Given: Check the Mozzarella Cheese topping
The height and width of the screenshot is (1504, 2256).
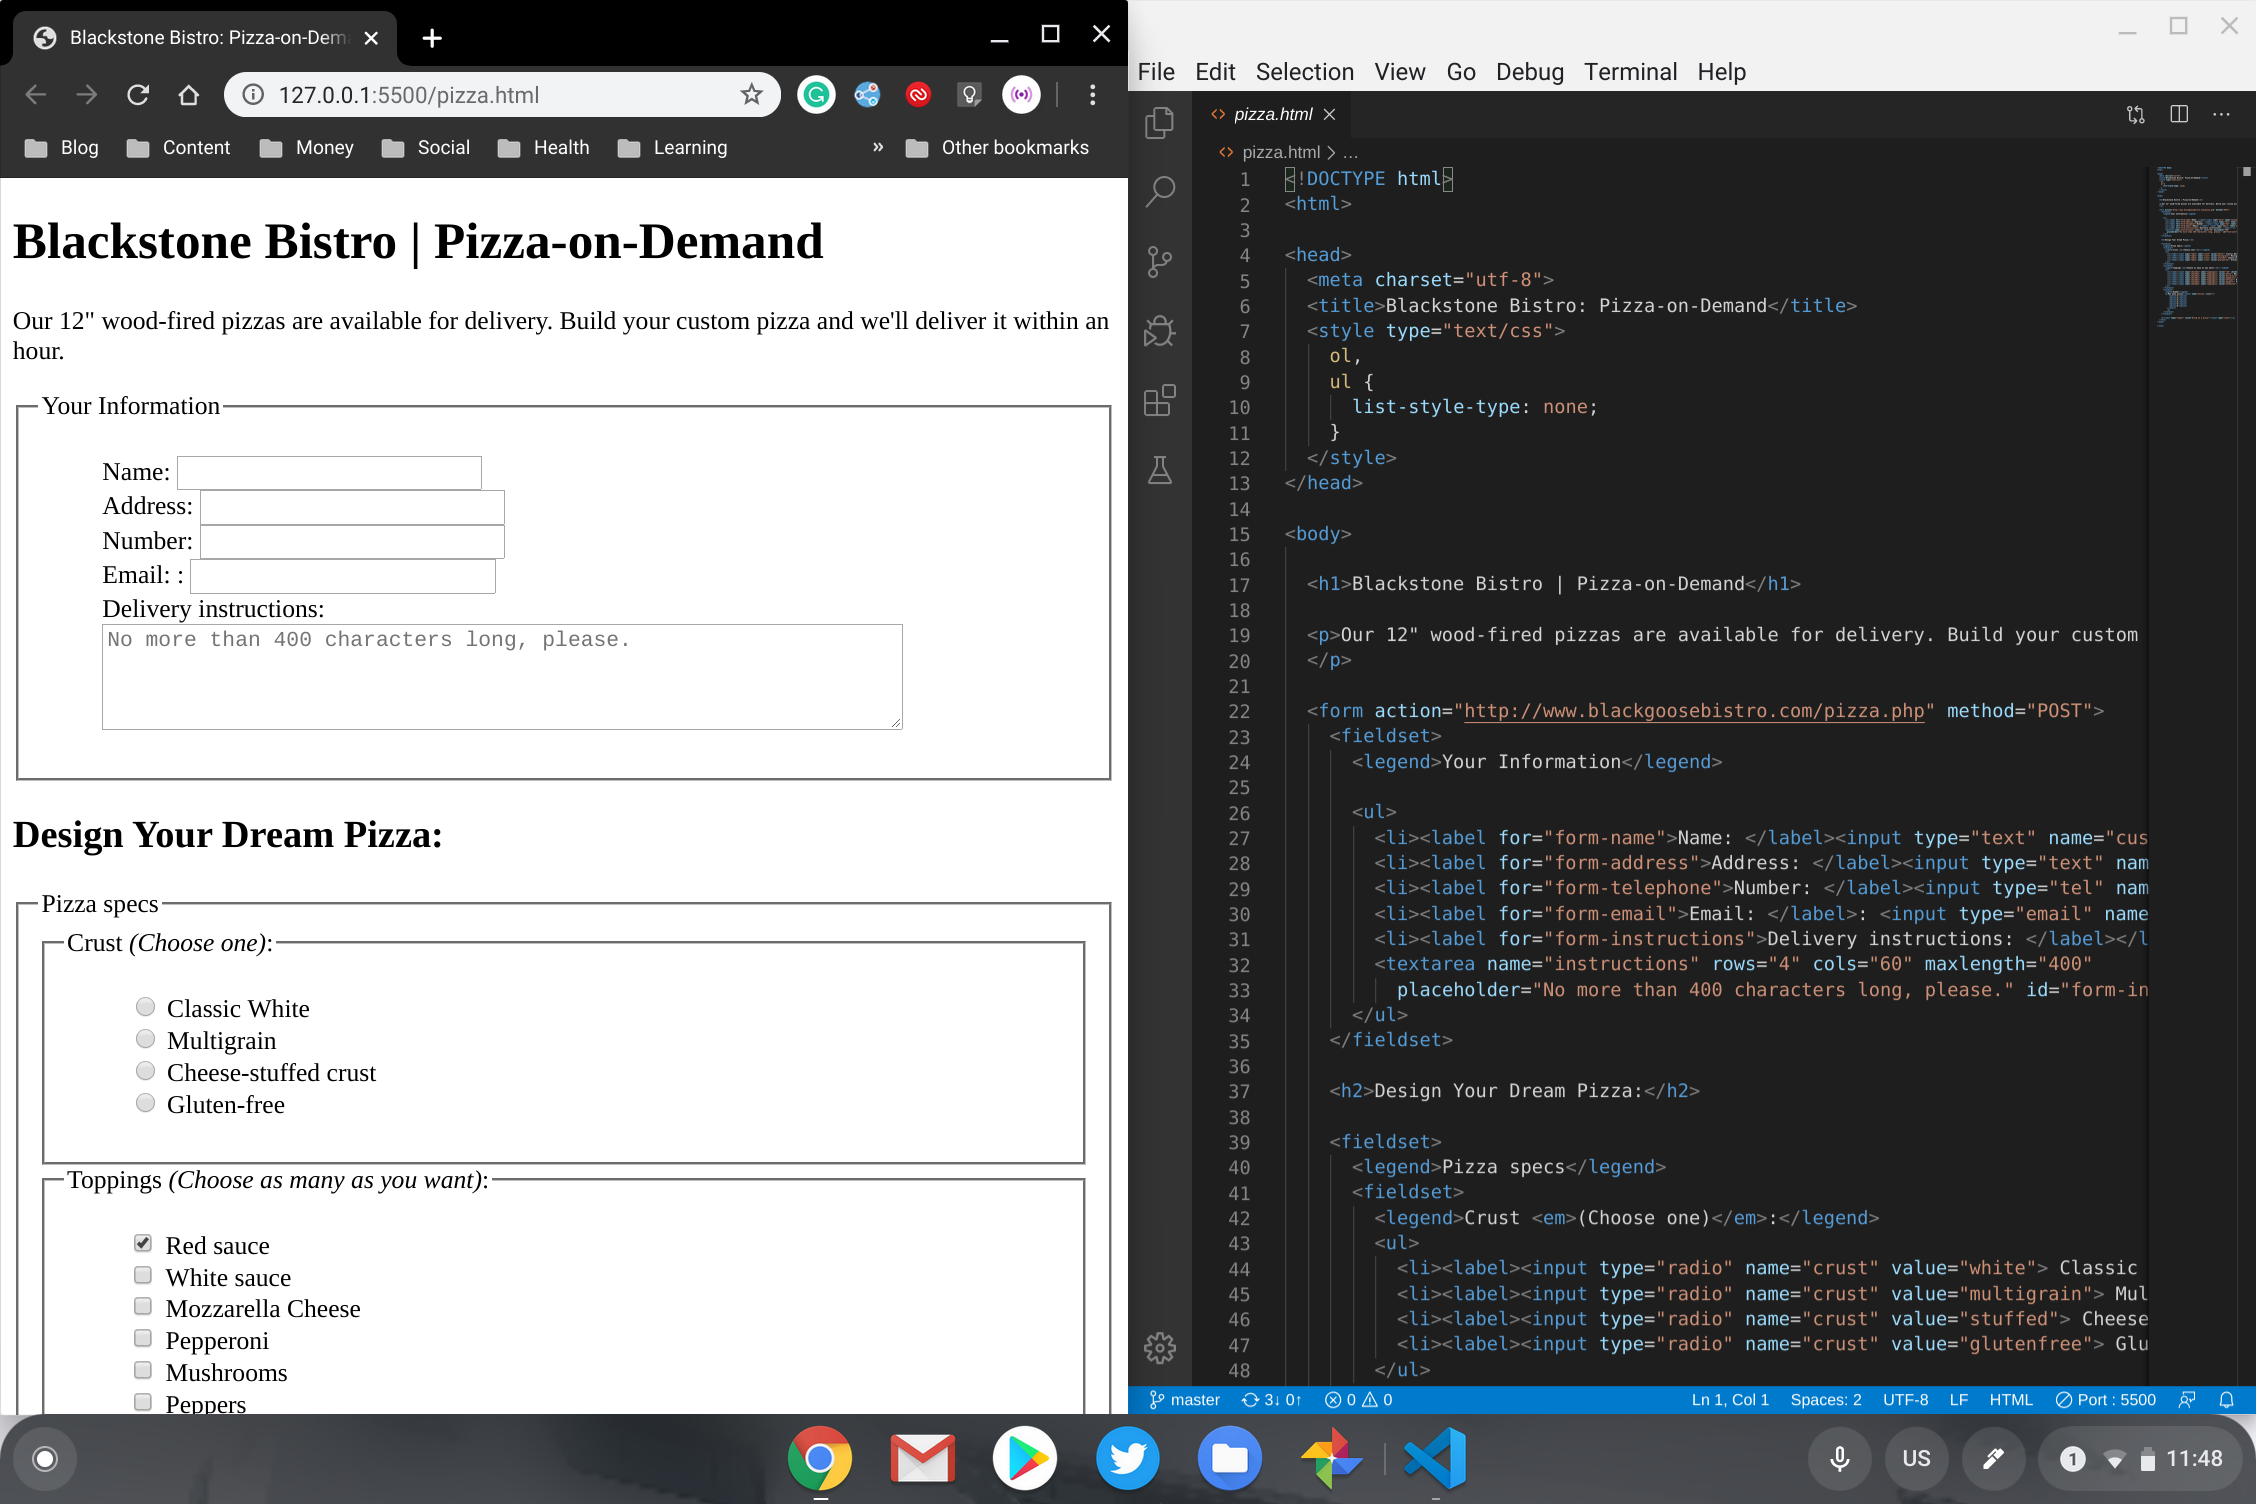Looking at the screenshot, I should click(143, 1307).
